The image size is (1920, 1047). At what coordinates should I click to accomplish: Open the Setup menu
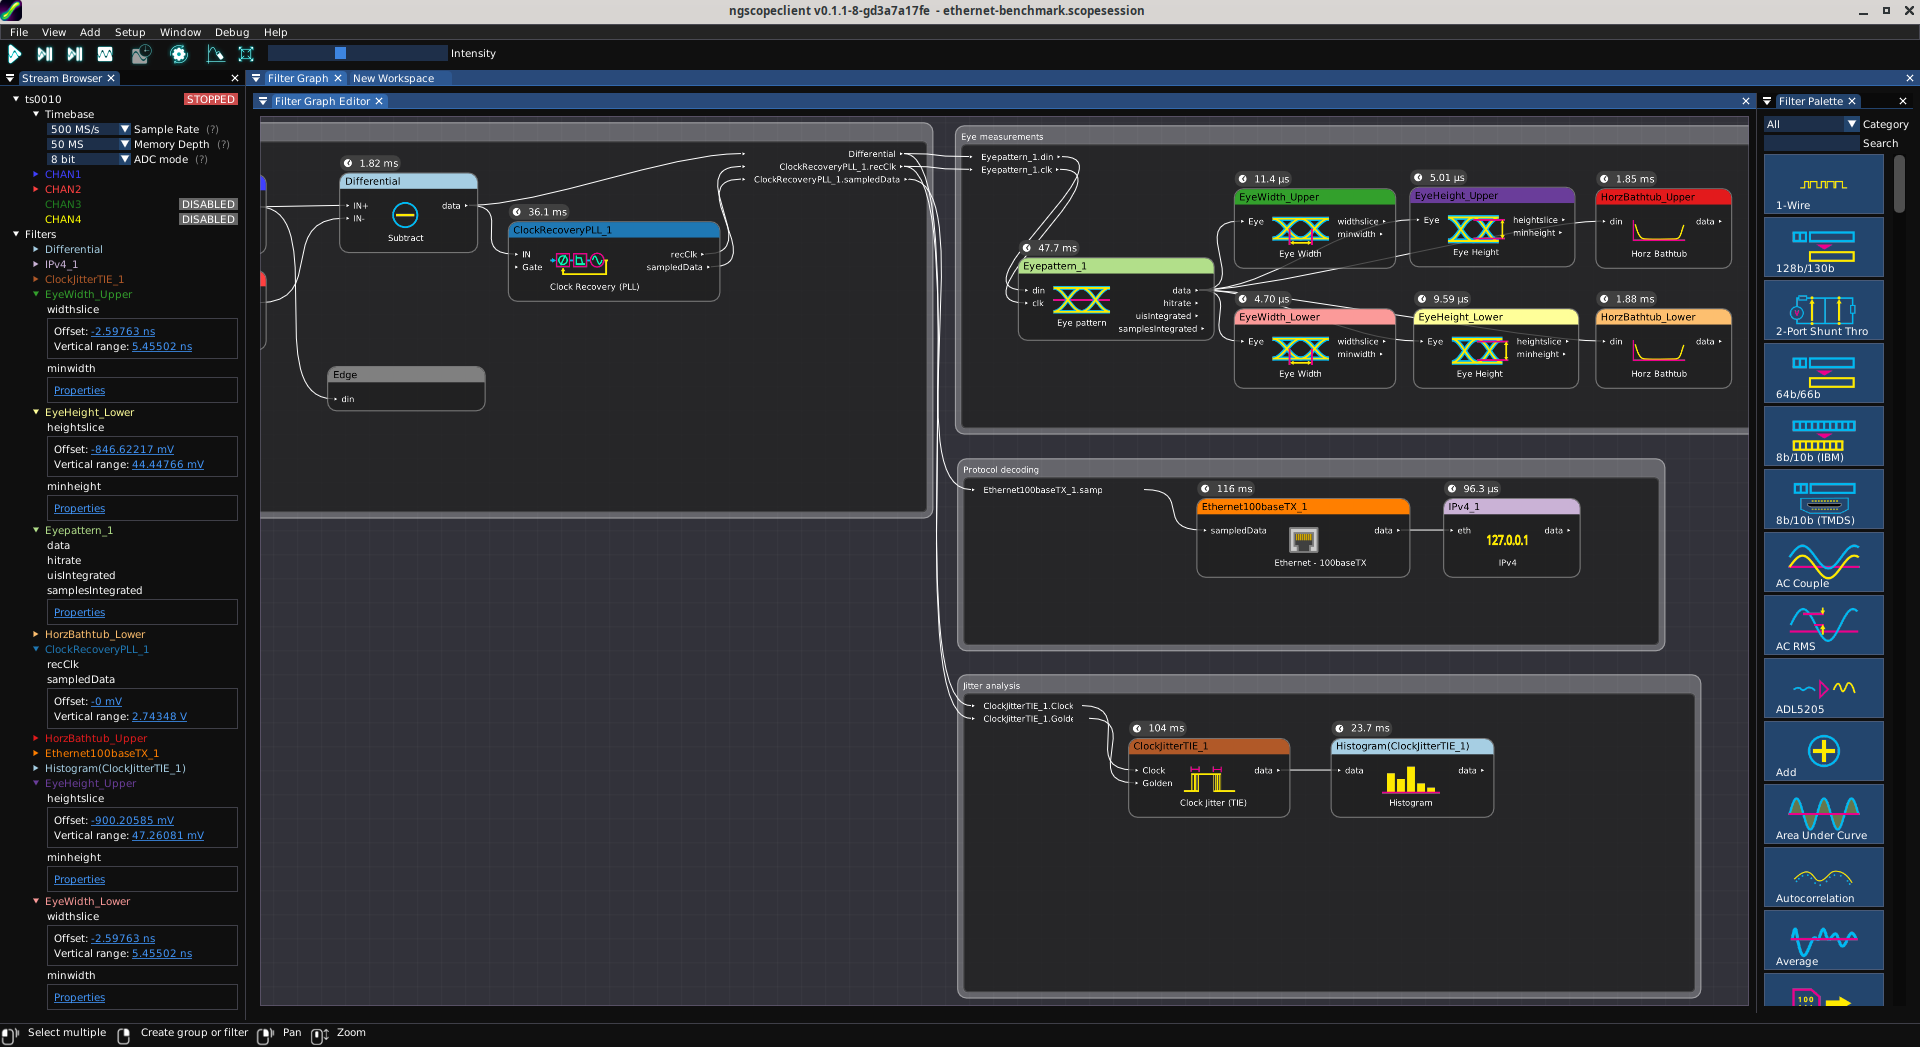129,32
